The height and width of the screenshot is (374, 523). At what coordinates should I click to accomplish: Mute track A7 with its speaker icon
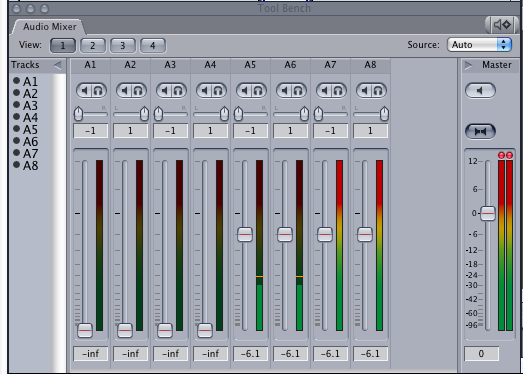coord(325,90)
